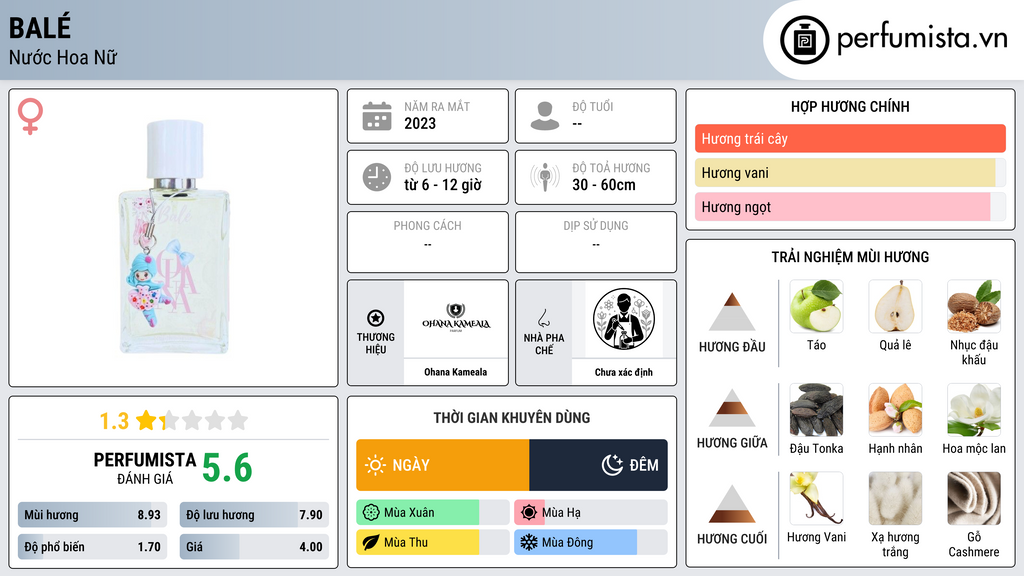Click the pink female gender symbol
Image resolution: width=1024 pixels, height=576 pixels.
coord(30,116)
